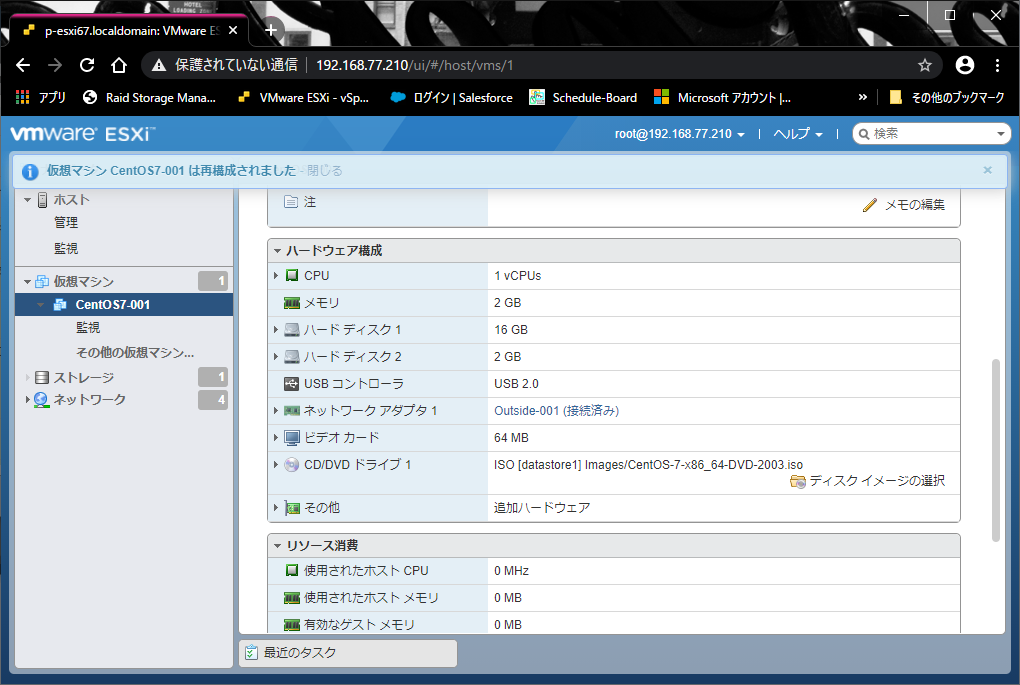Go to the browser home page
This screenshot has height=685, width=1020.
point(118,65)
